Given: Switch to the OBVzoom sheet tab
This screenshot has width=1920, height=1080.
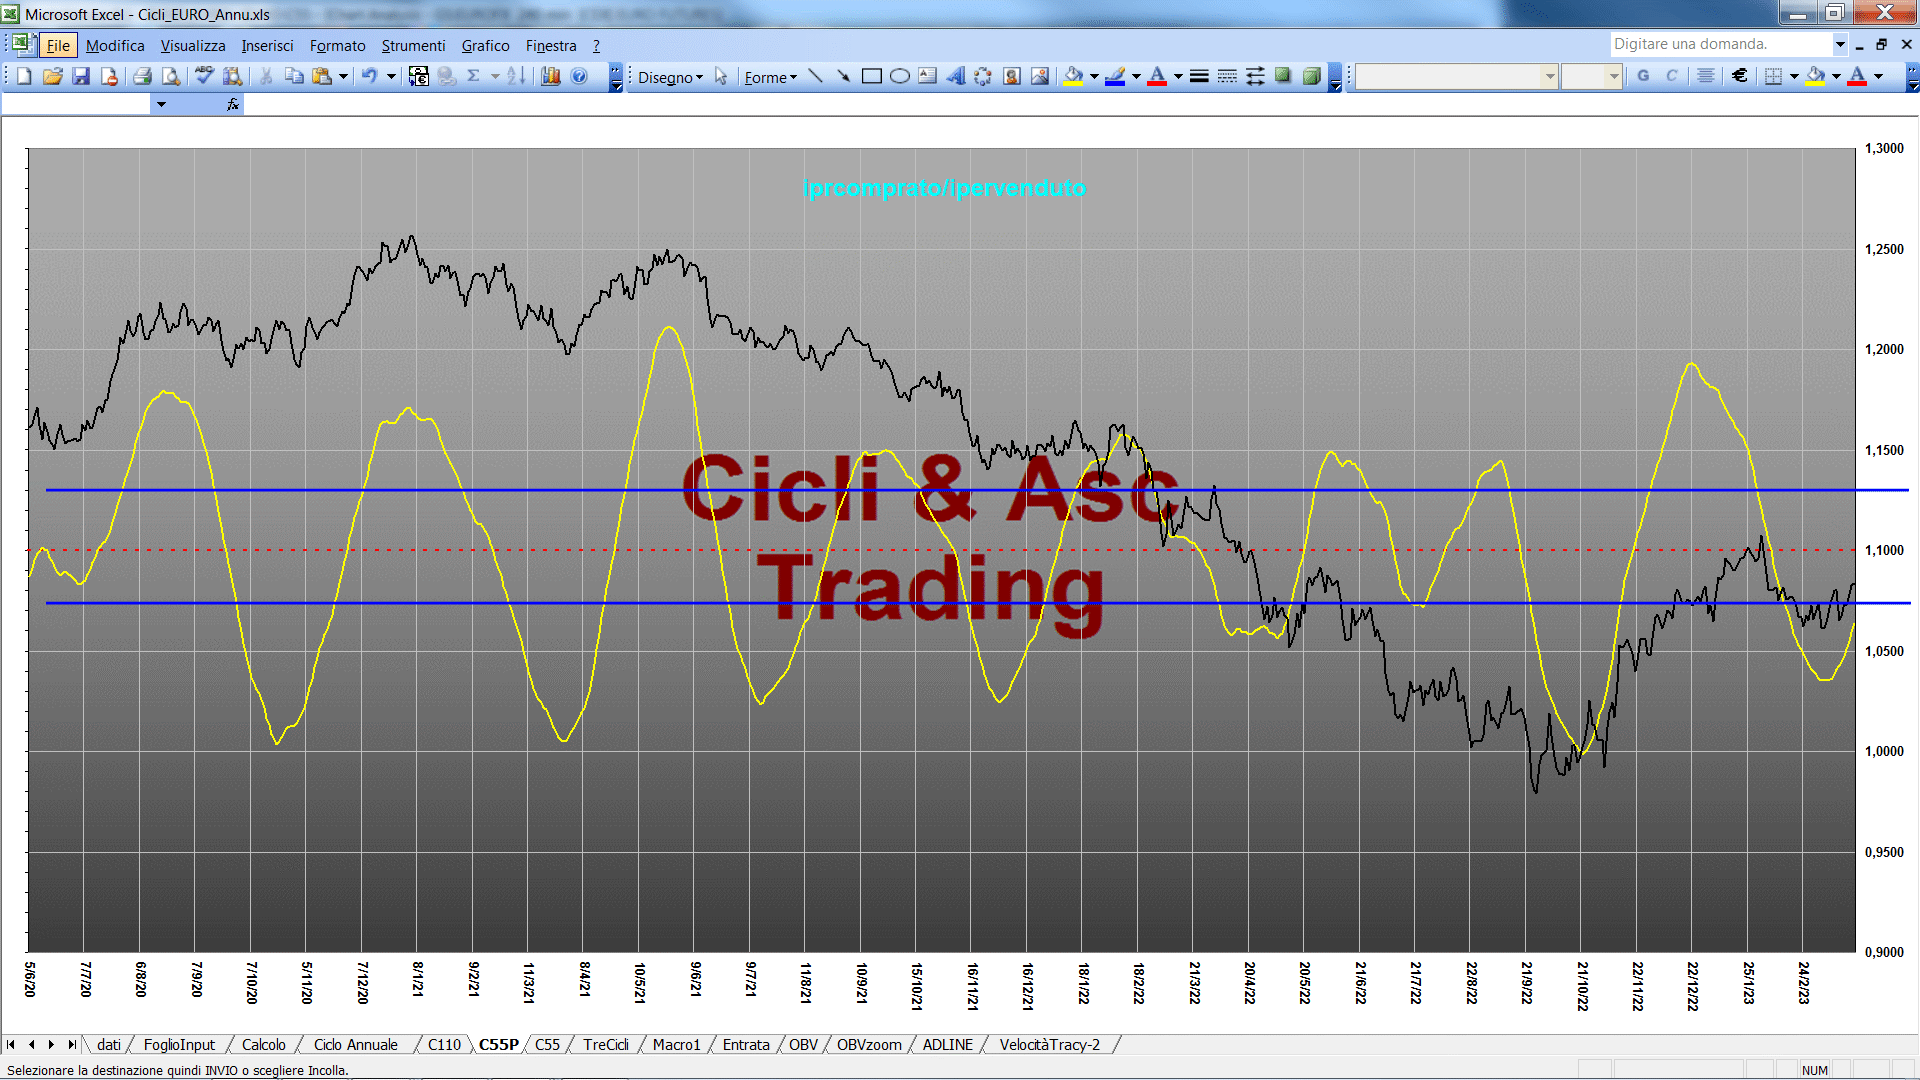Looking at the screenshot, I should (869, 1045).
